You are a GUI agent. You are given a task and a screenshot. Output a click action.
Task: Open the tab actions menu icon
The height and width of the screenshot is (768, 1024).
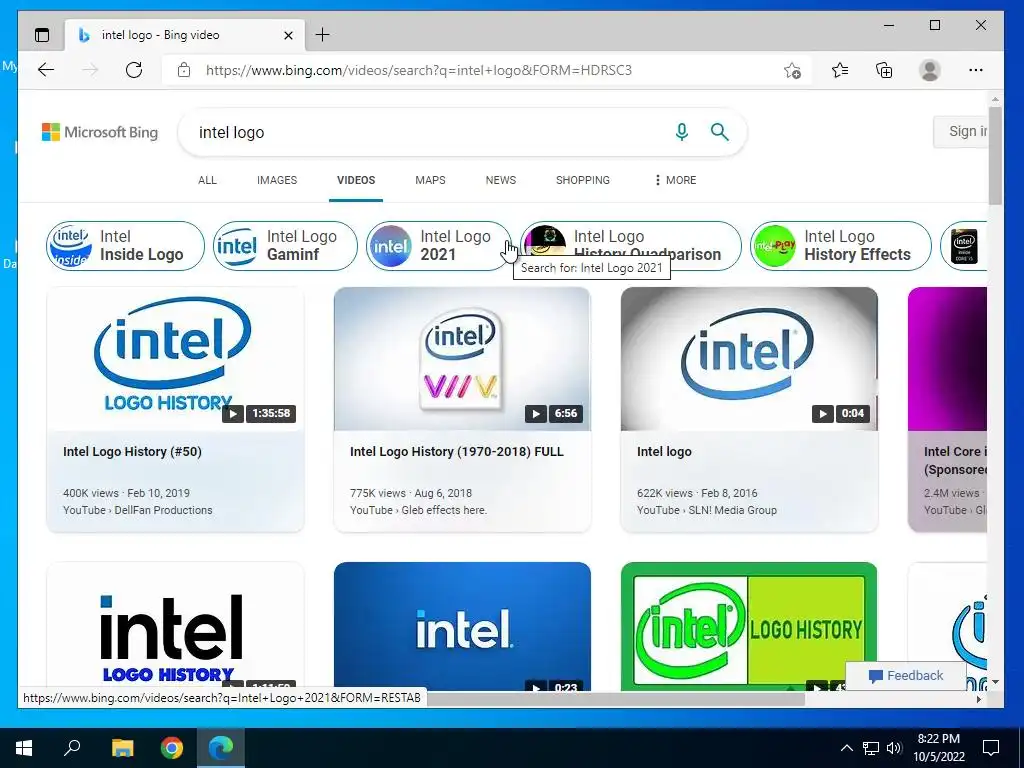[42, 35]
